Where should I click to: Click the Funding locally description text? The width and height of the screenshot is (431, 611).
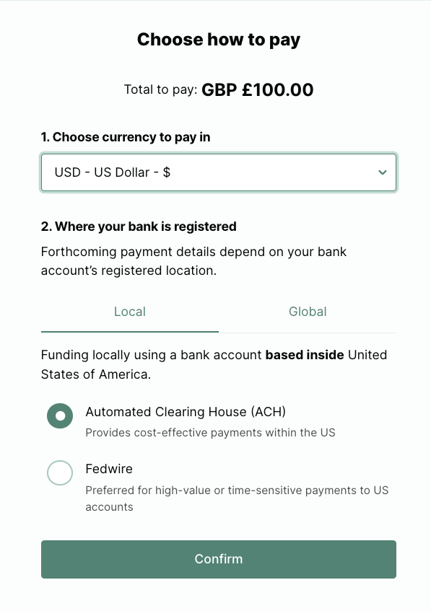click(x=214, y=365)
